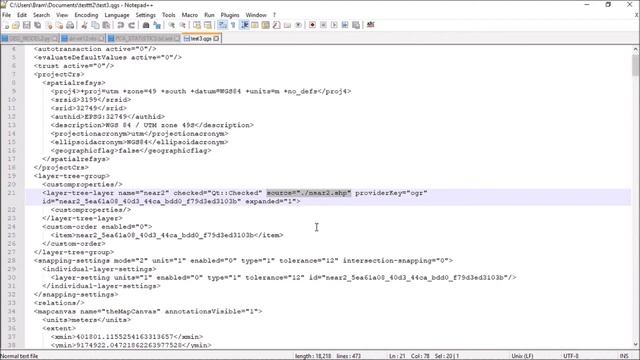Viewport: 640px width, 360px height.
Task: Open the Replace toolbar icon
Action: tap(157, 25)
